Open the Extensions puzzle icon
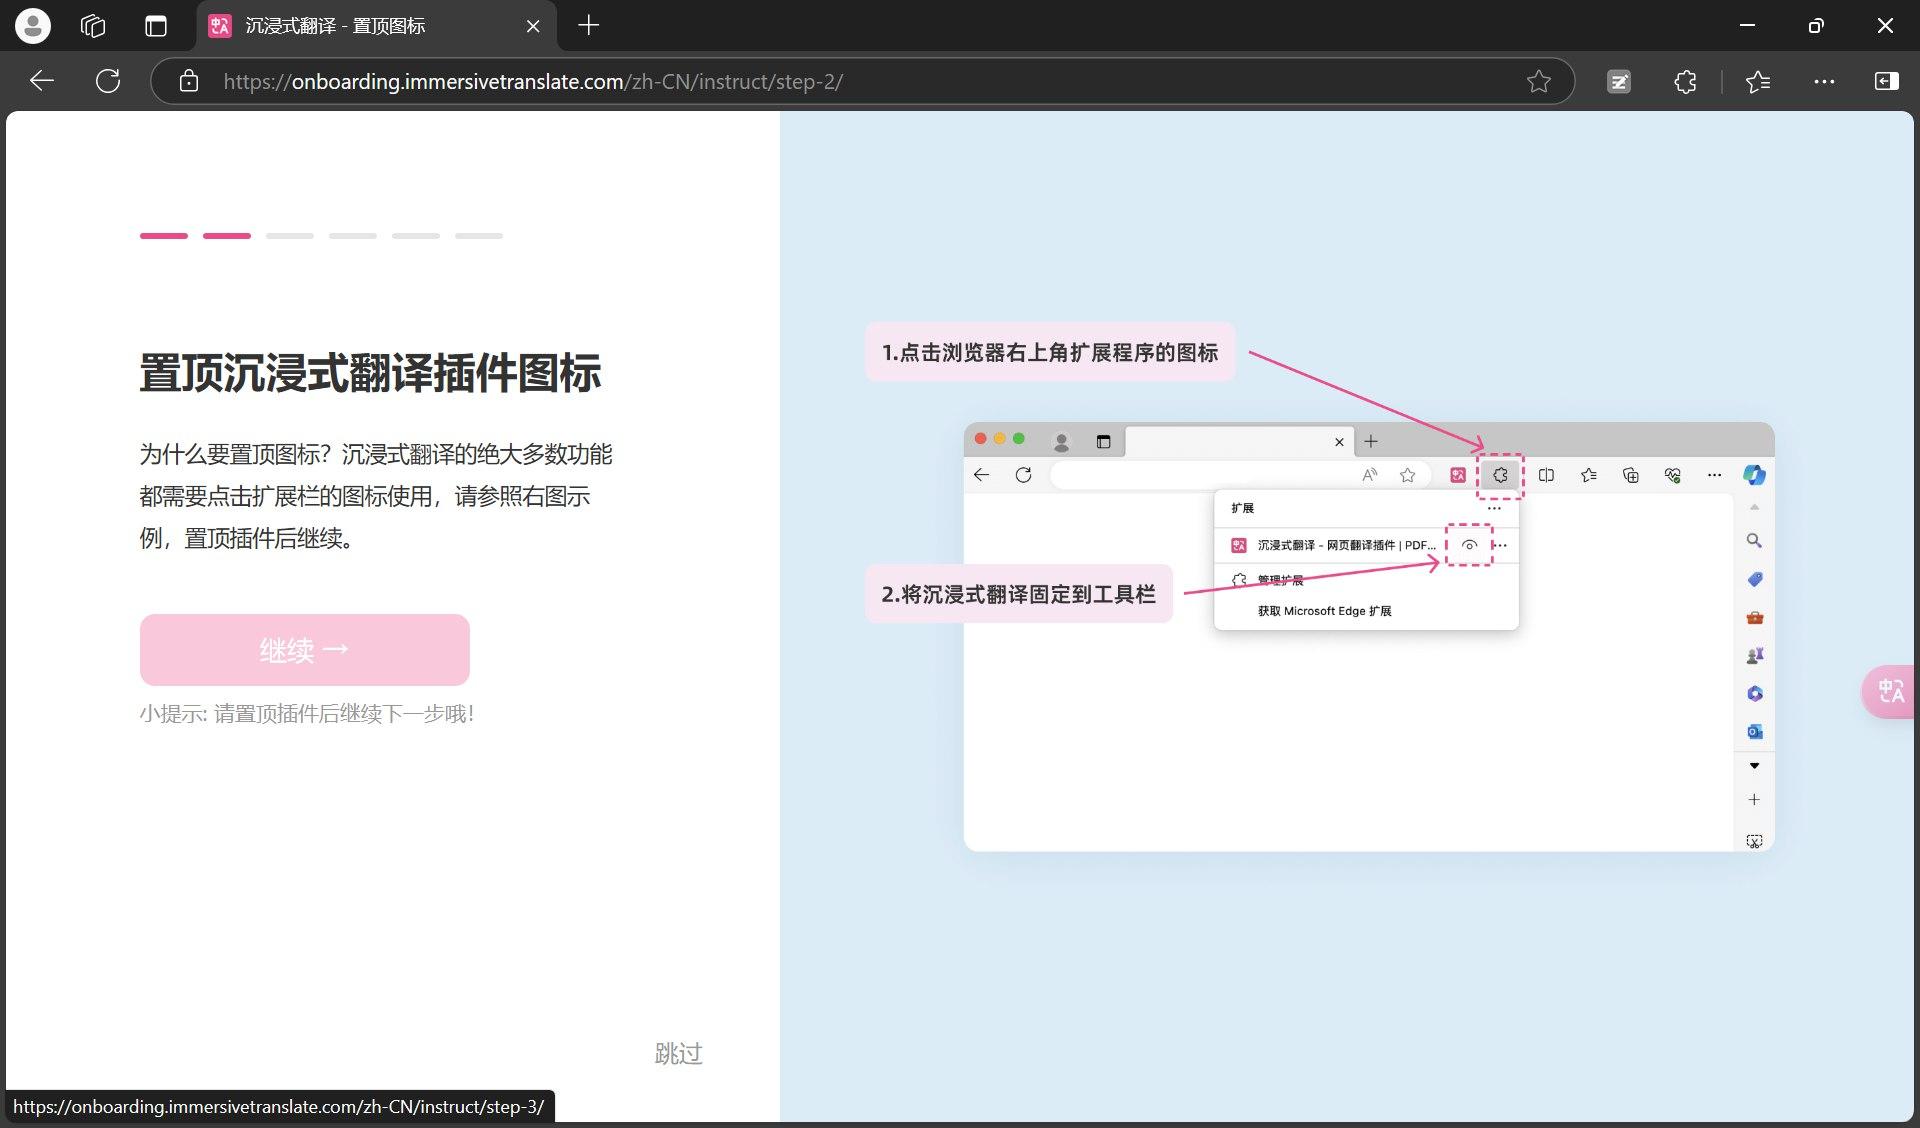 coord(1685,81)
